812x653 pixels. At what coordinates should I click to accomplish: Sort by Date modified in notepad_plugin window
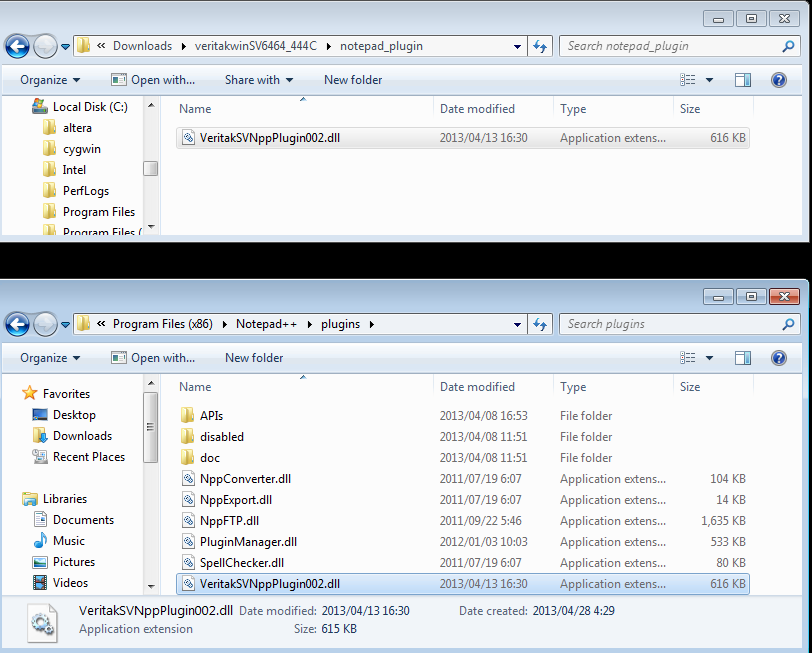coord(477,109)
